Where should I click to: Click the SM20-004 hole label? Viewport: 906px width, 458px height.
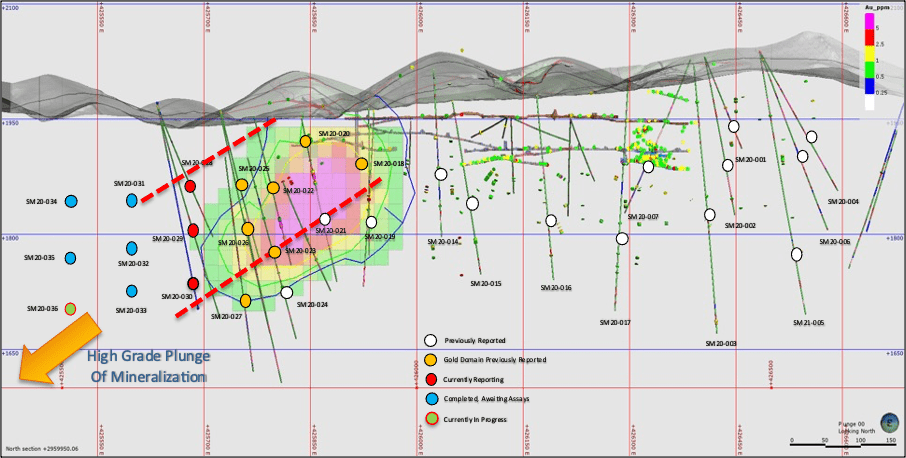pyautogui.click(x=844, y=202)
